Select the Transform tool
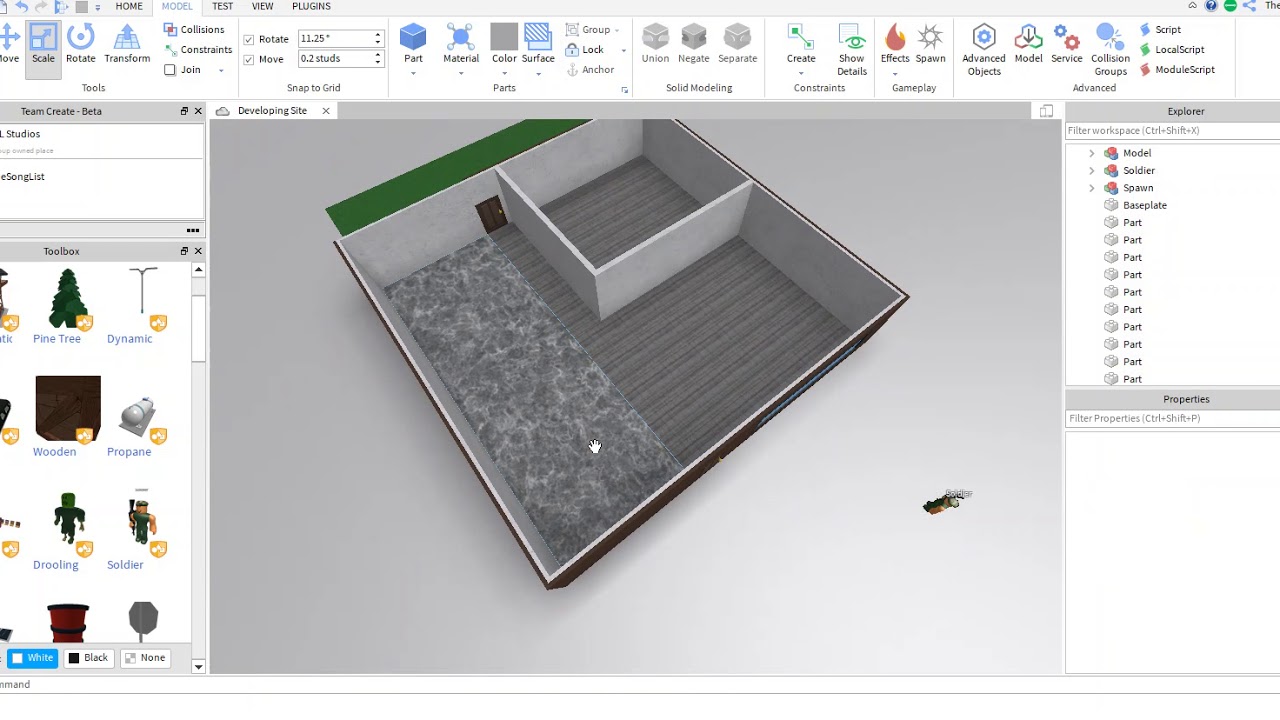Viewport: 1280px width, 720px height. [127, 45]
